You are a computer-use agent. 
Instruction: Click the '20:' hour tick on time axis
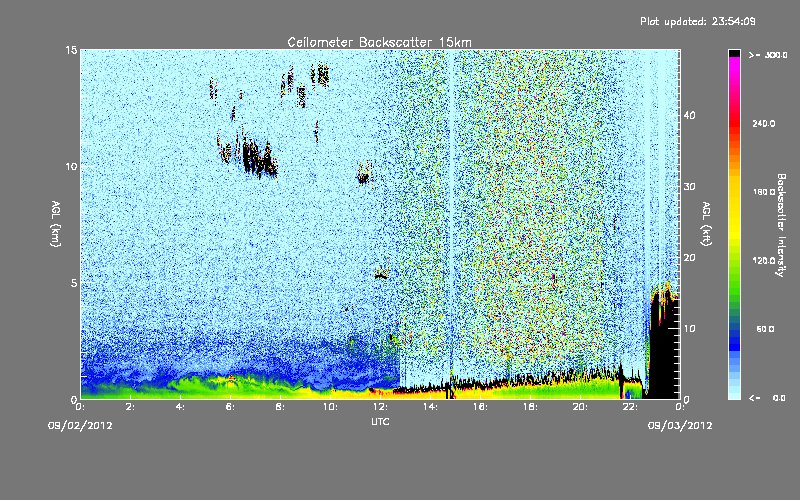point(580,407)
